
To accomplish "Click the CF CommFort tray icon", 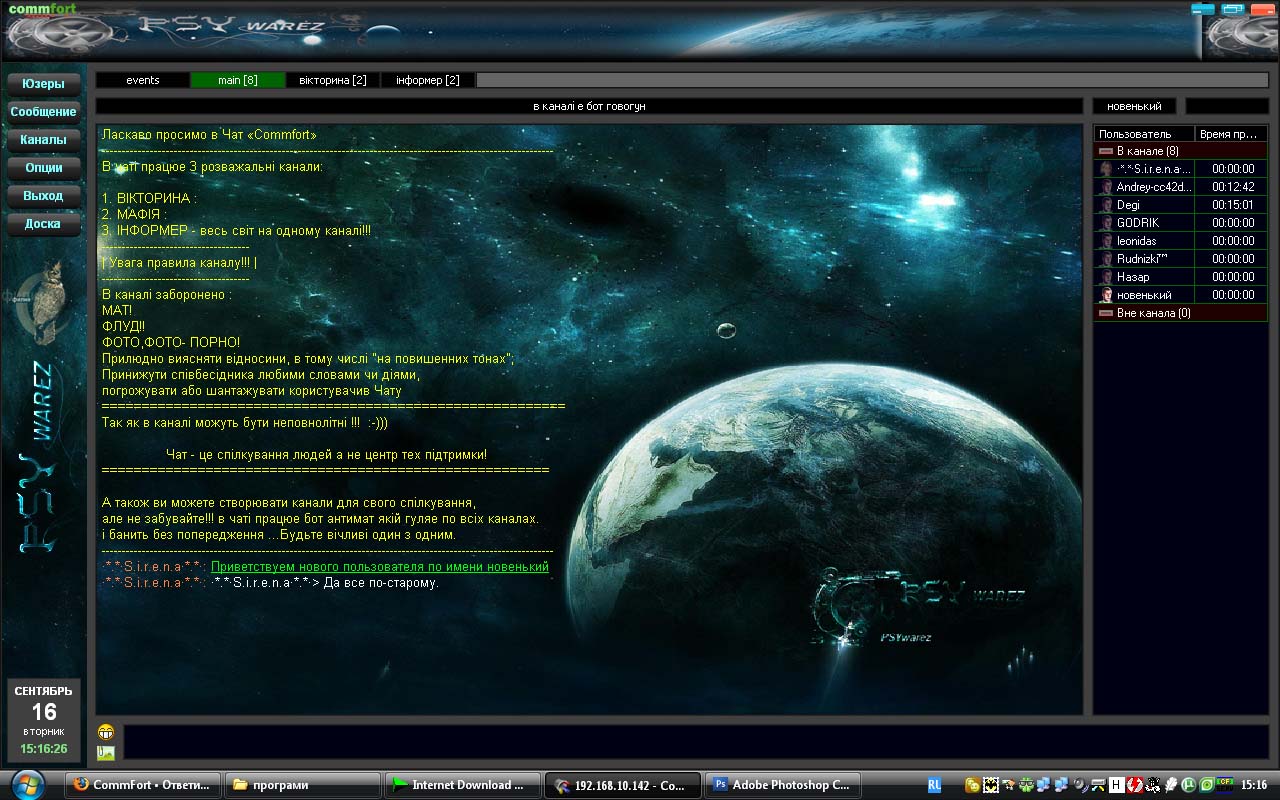I will pos(1225,785).
